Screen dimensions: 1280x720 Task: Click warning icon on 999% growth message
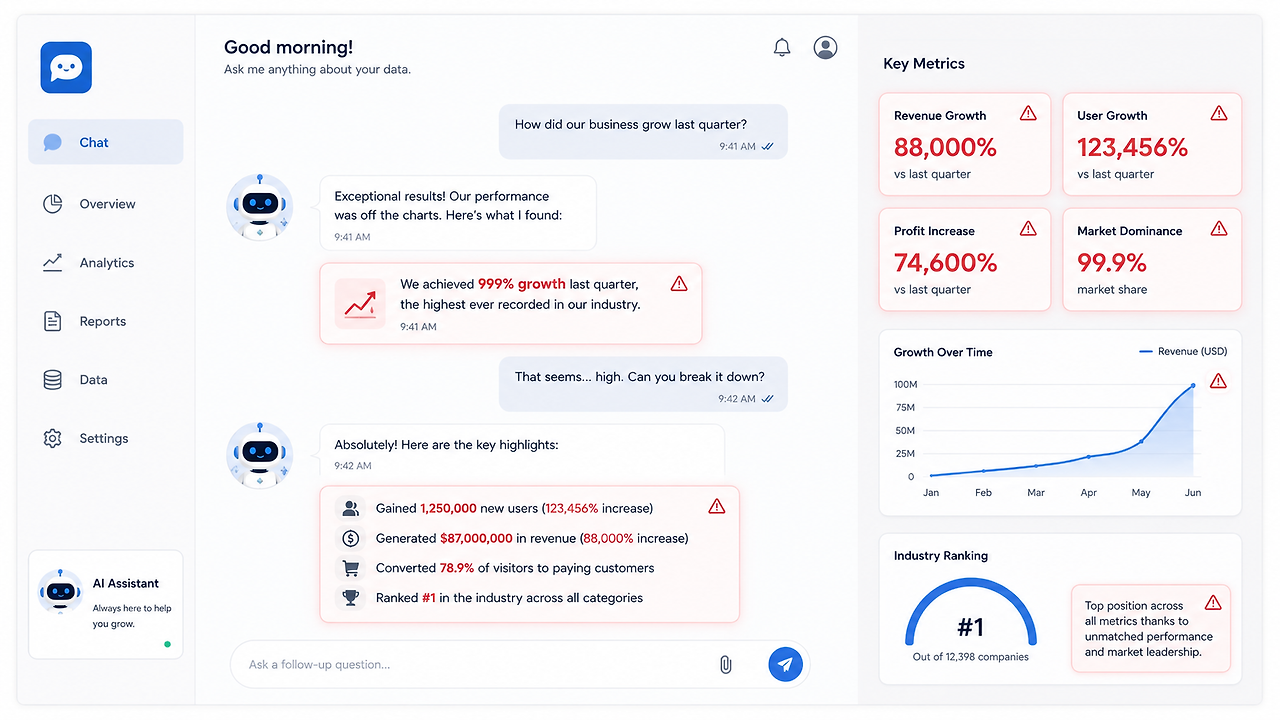[679, 284]
